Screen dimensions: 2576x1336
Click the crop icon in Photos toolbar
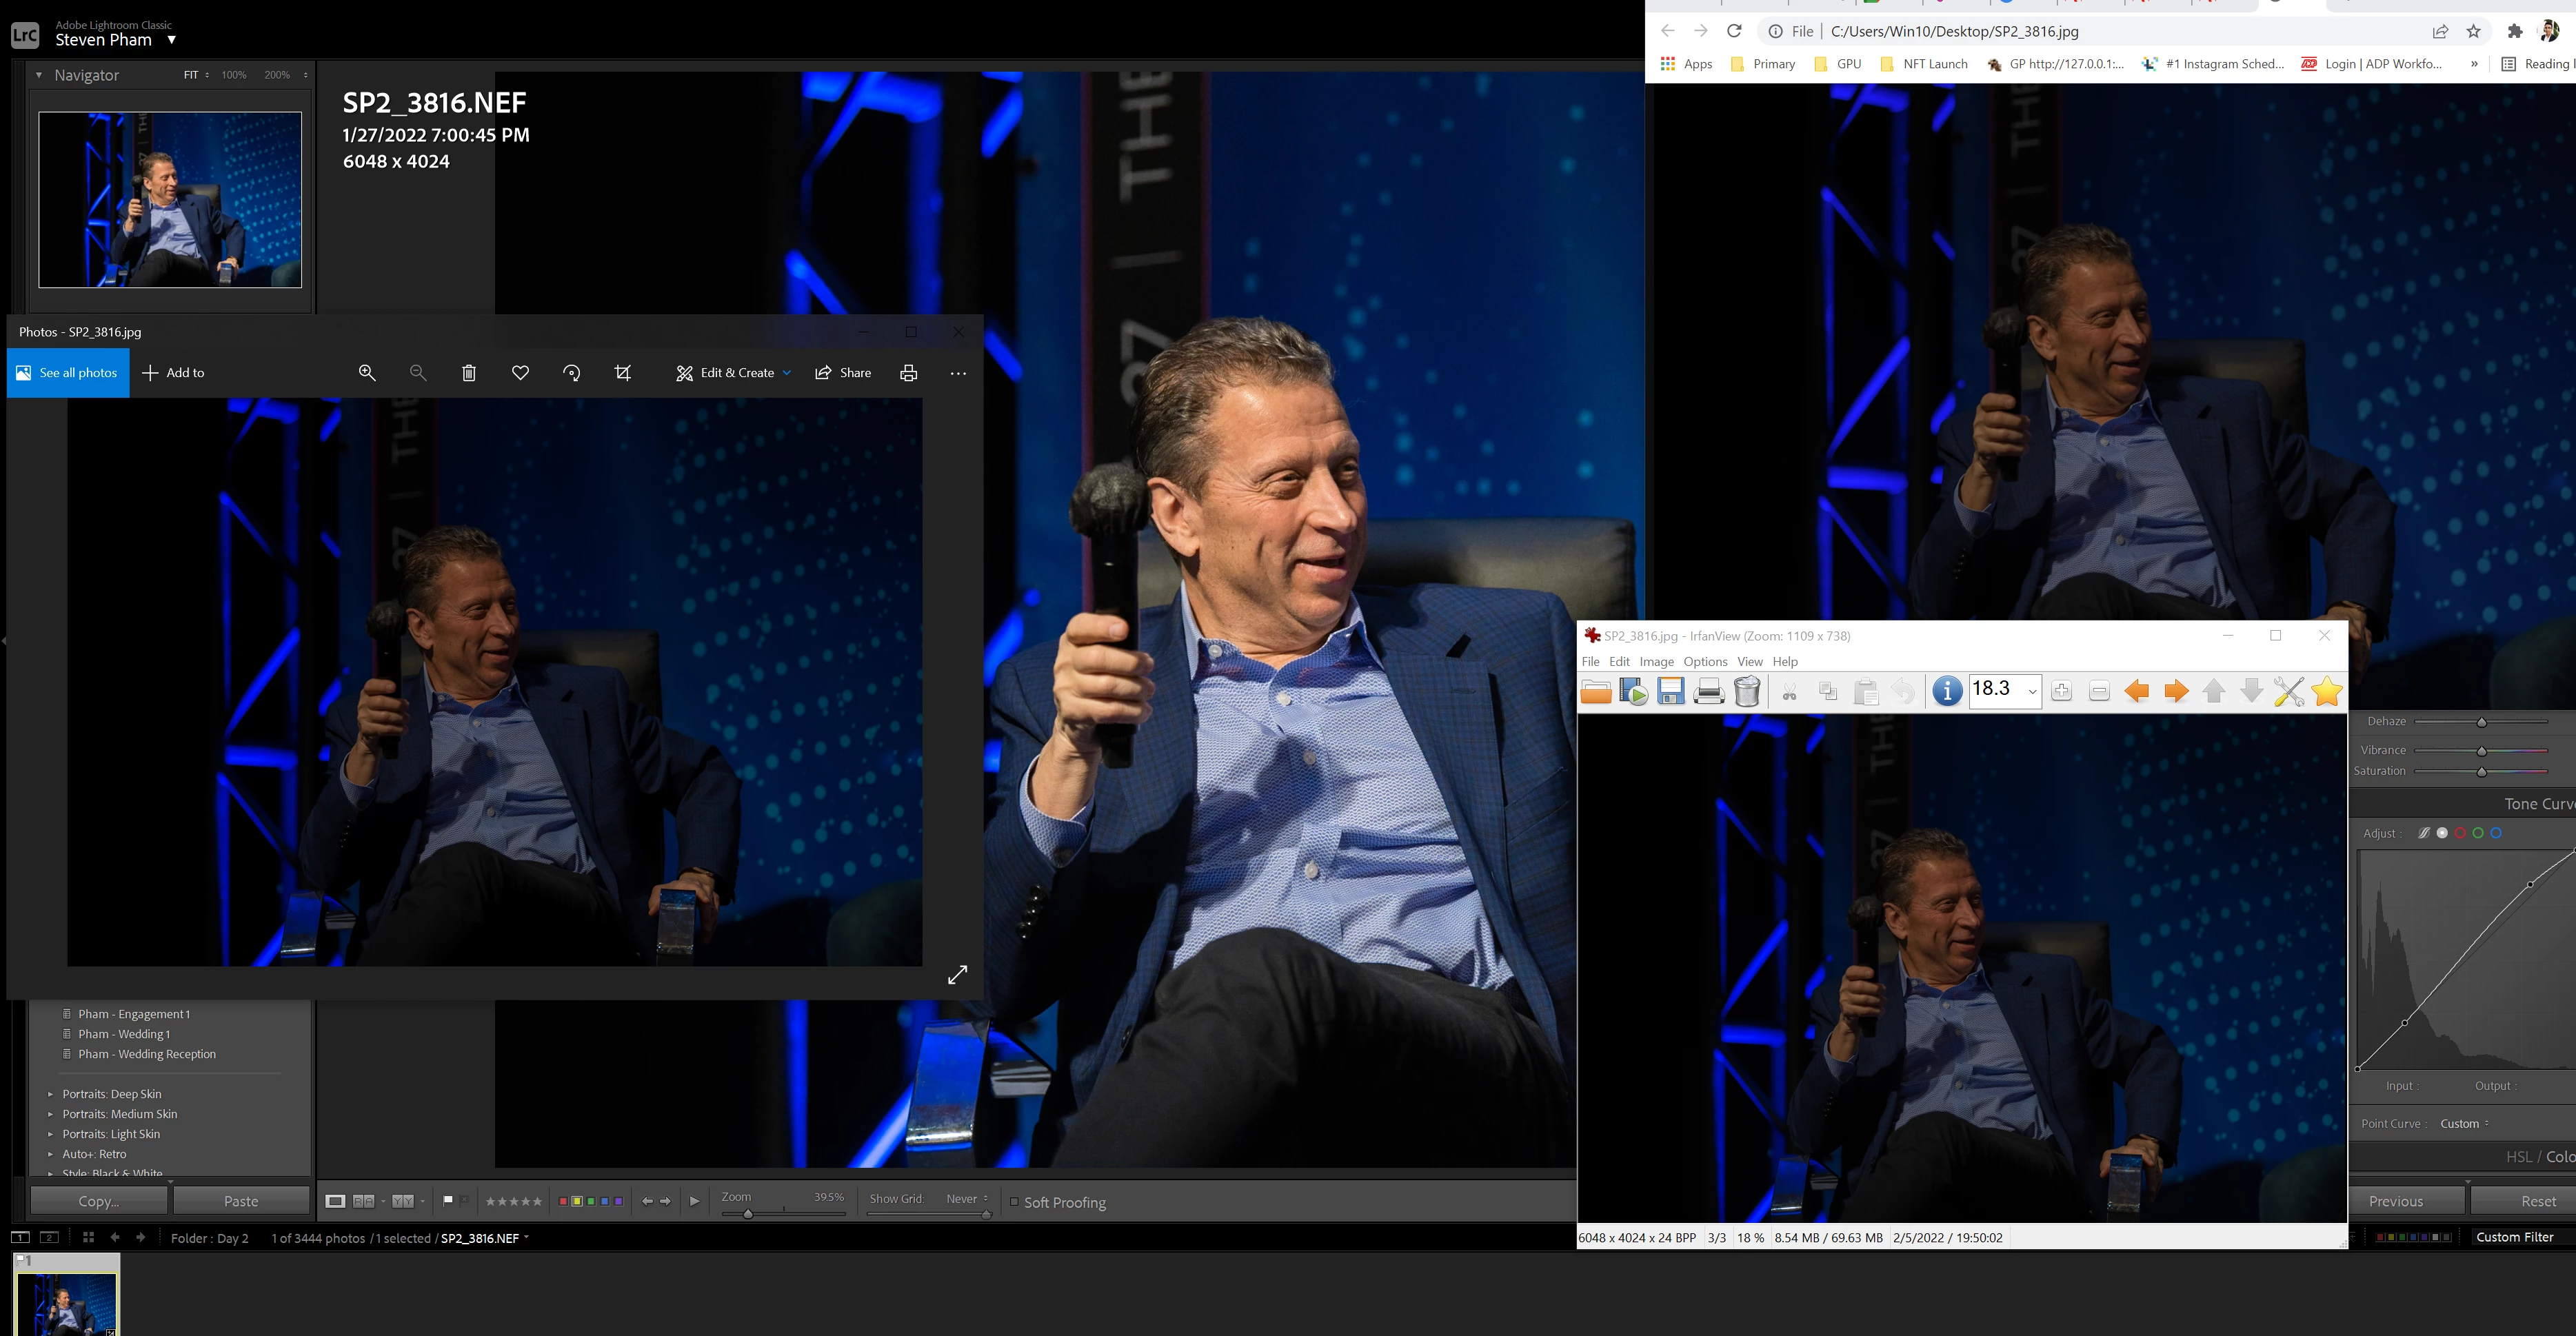pyautogui.click(x=623, y=373)
